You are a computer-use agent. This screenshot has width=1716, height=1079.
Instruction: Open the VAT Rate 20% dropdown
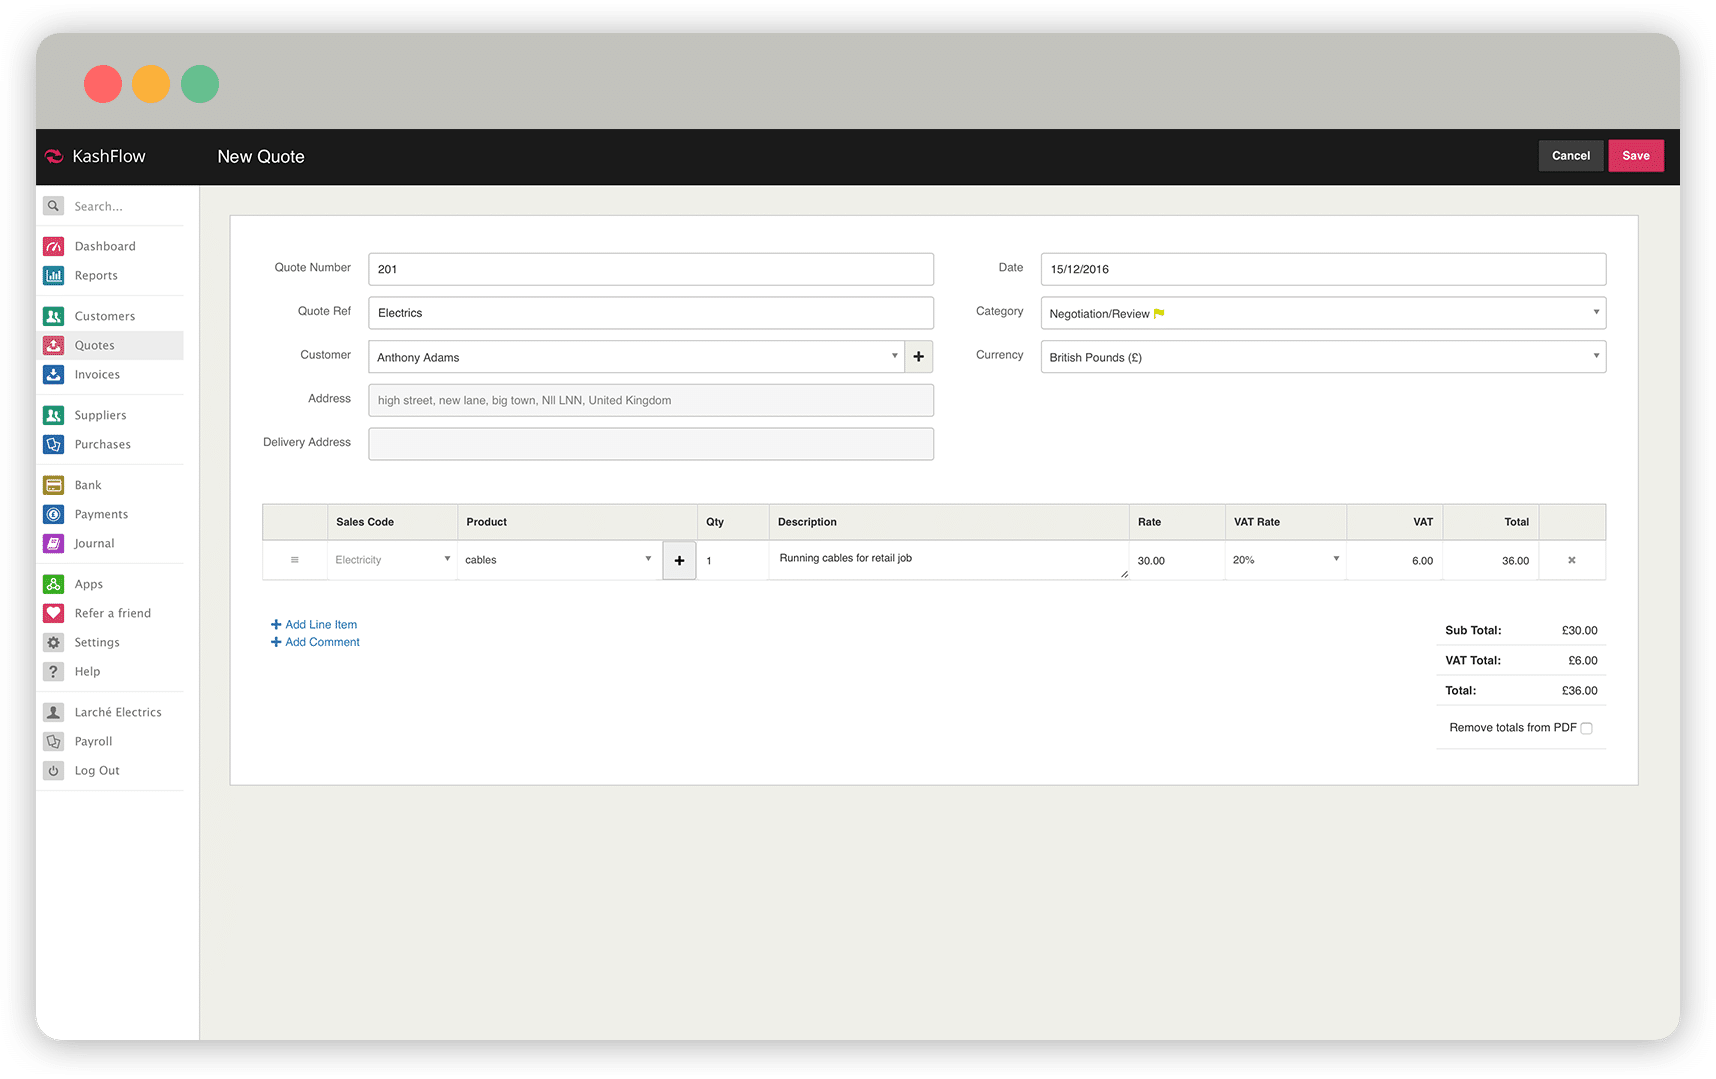tap(1285, 560)
